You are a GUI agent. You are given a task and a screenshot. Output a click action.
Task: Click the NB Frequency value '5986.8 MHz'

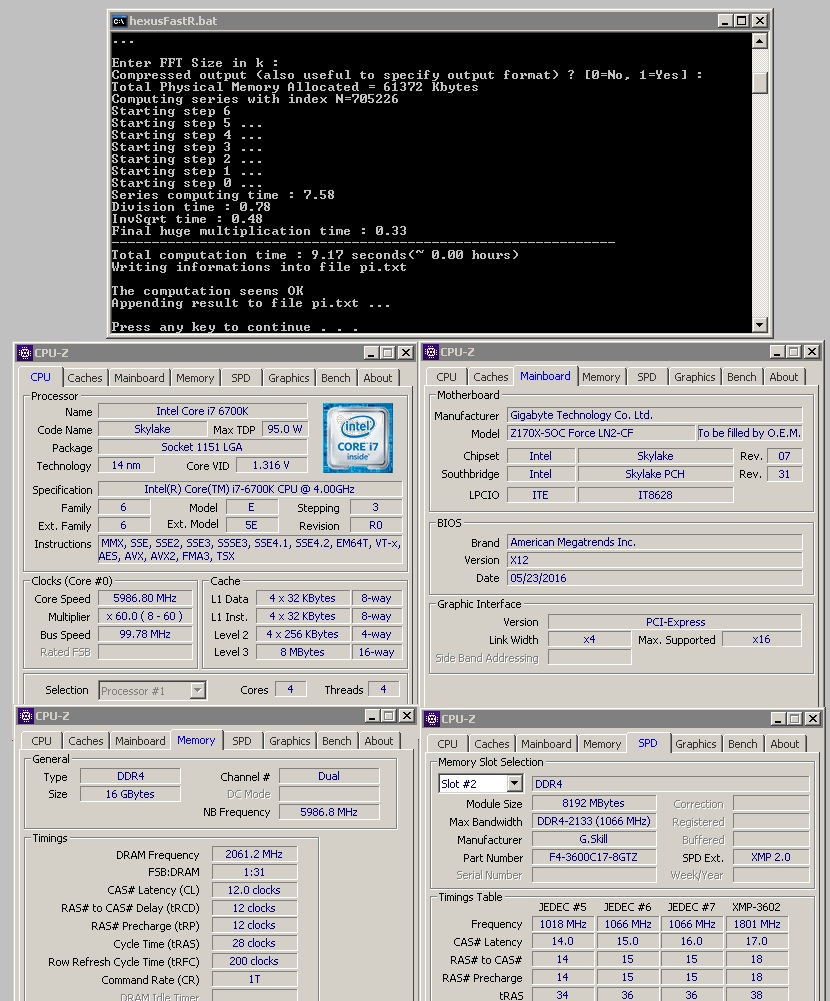[329, 812]
